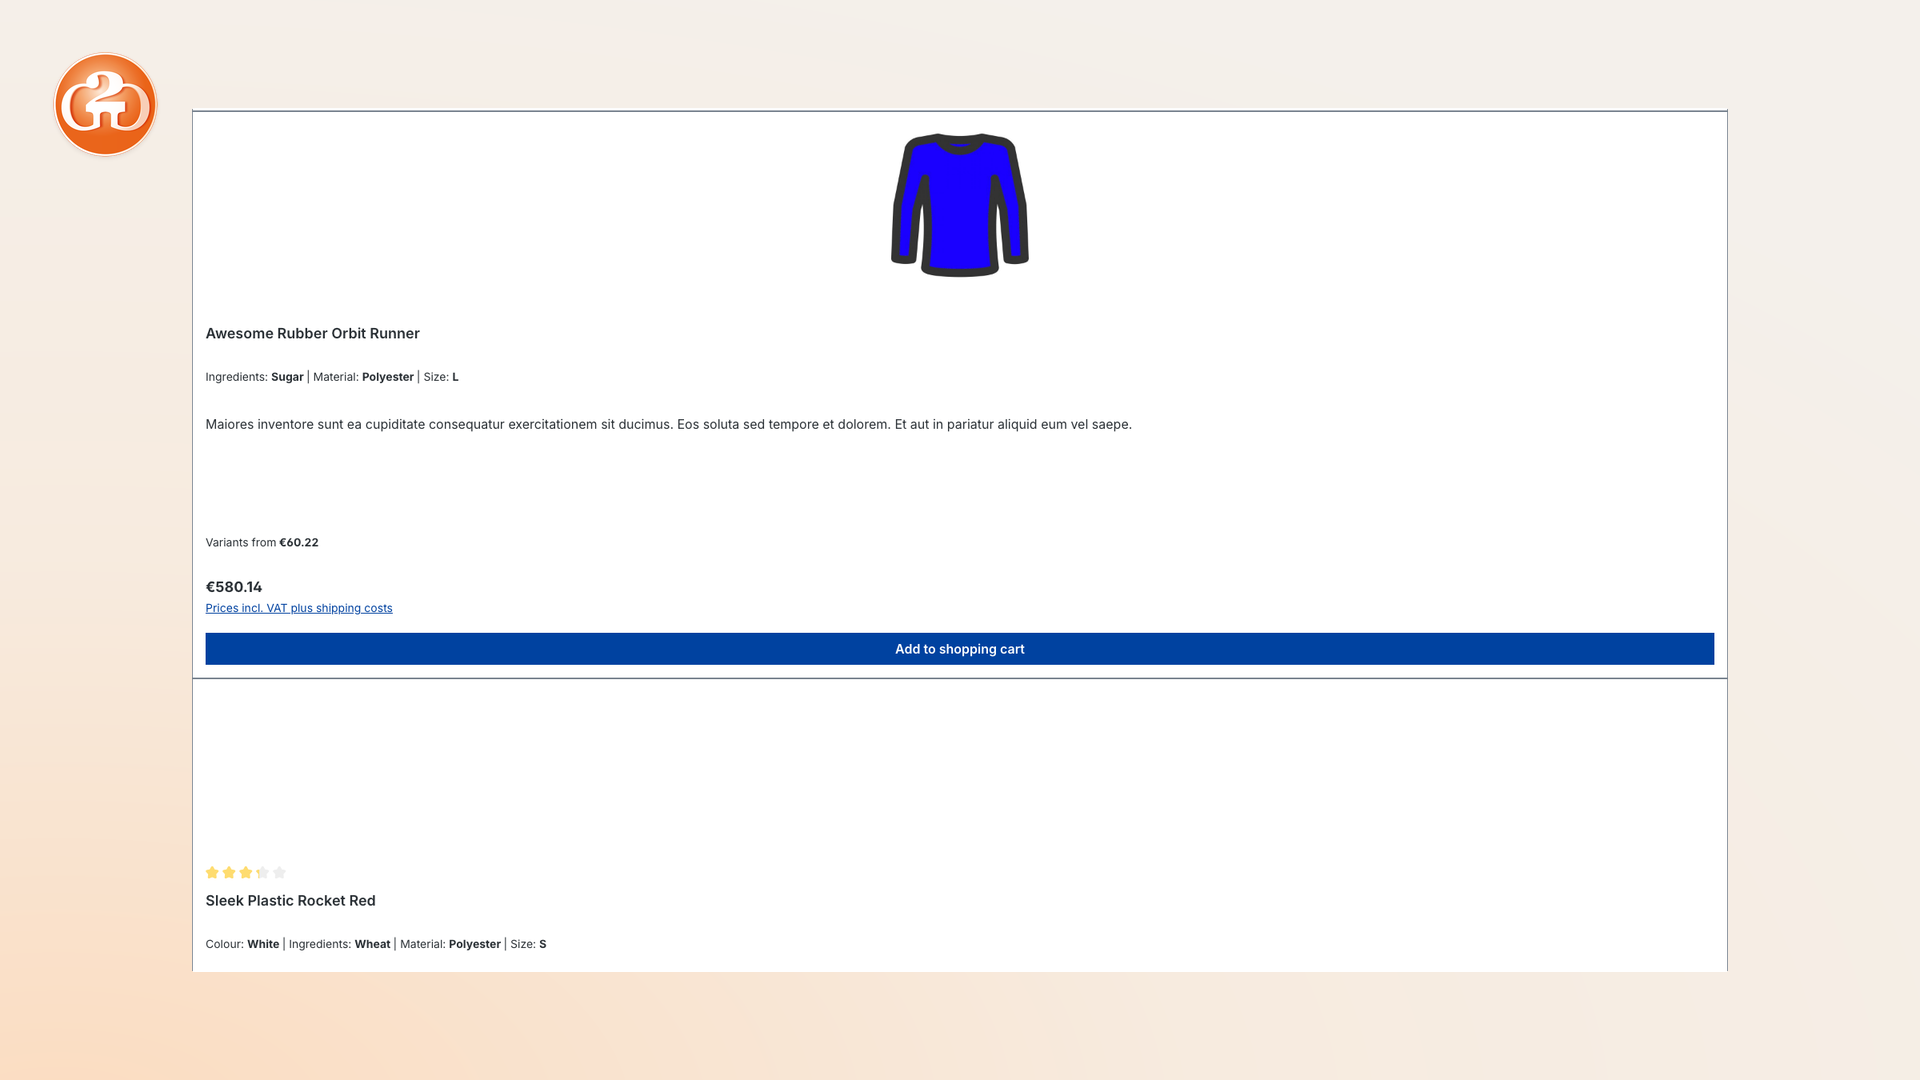Click the €580.14 price
The width and height of the screenshot is (1920, 1080).
coord(233,587)
